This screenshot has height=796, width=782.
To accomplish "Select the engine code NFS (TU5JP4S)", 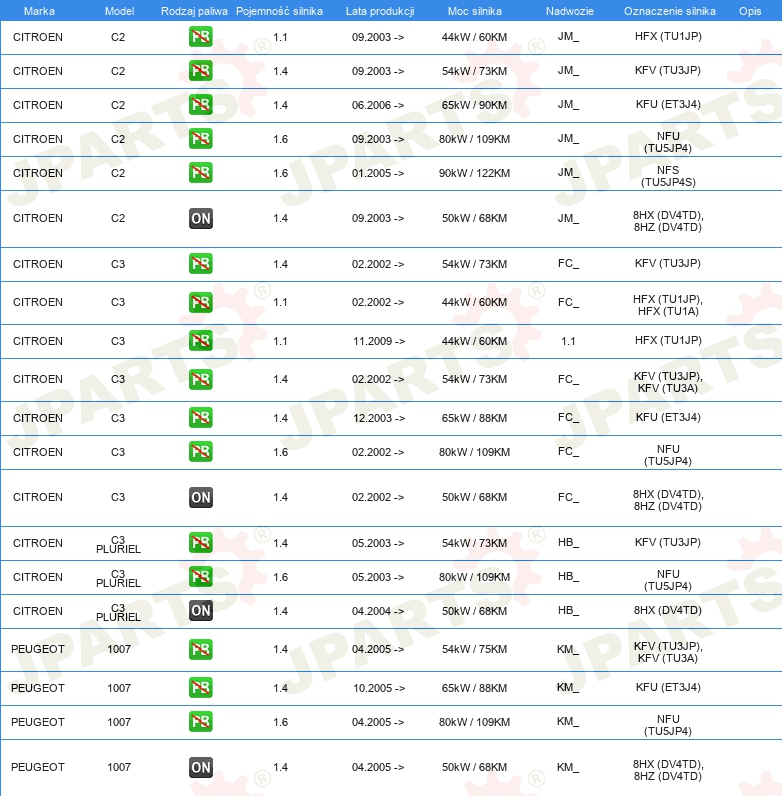I will pyautogui.click(x=668, y=176).
